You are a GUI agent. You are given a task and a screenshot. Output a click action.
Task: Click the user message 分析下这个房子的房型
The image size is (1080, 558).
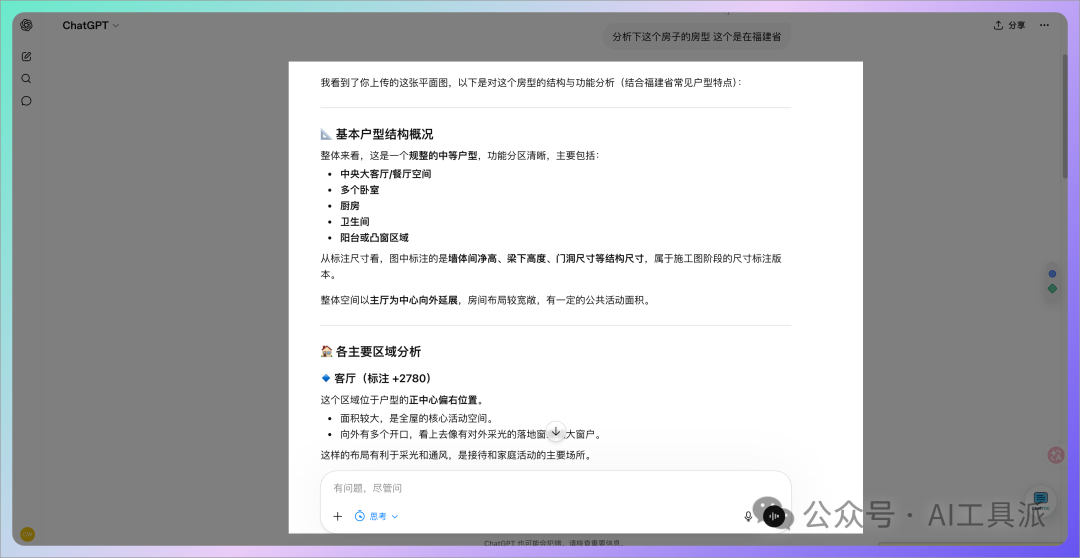pyautogui.click(x=696, y=37)
